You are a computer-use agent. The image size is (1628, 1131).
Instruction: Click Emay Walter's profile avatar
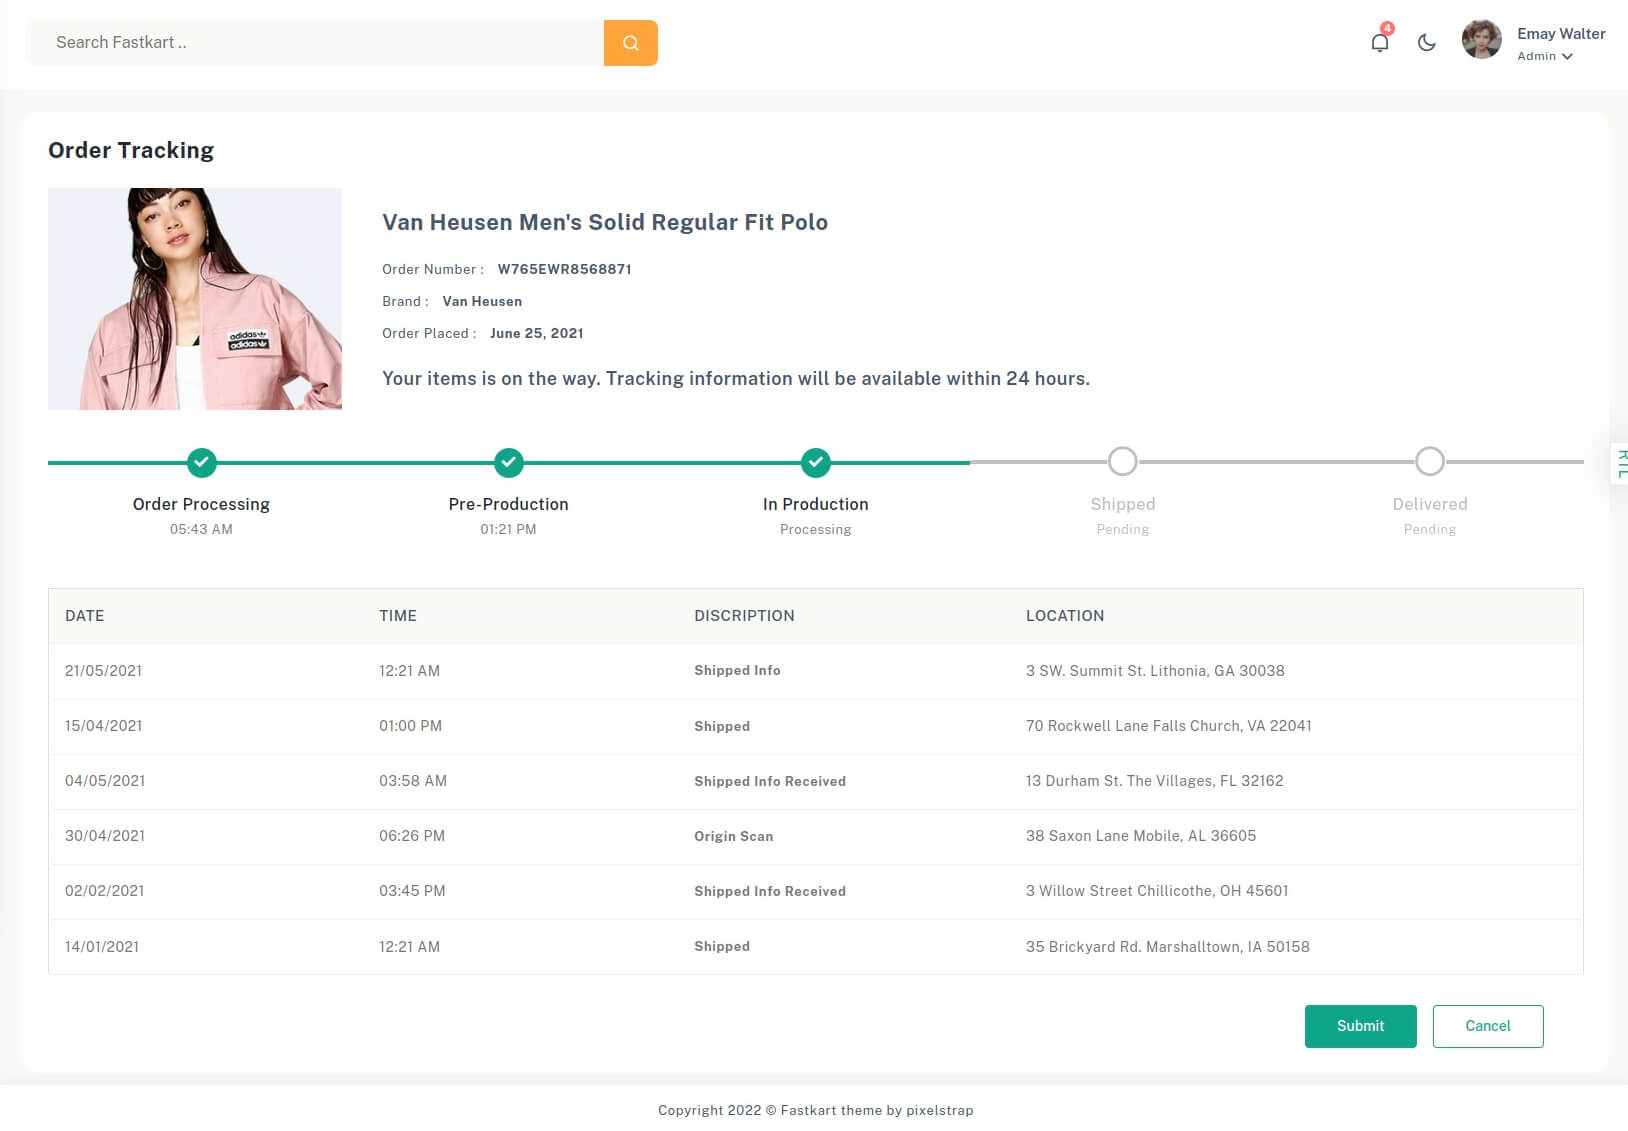pyautogui.click(x=1481, y=41)
